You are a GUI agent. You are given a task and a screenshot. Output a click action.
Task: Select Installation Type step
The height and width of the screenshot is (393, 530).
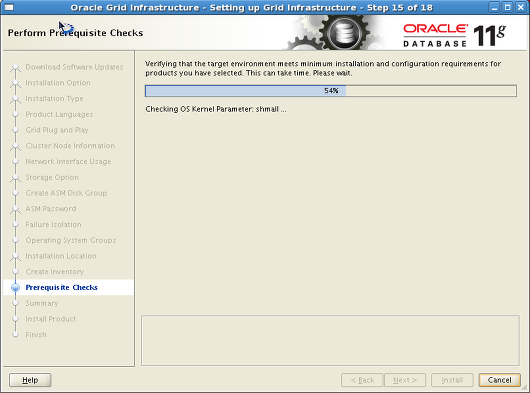pyautogui.click(x=54, y=98)
